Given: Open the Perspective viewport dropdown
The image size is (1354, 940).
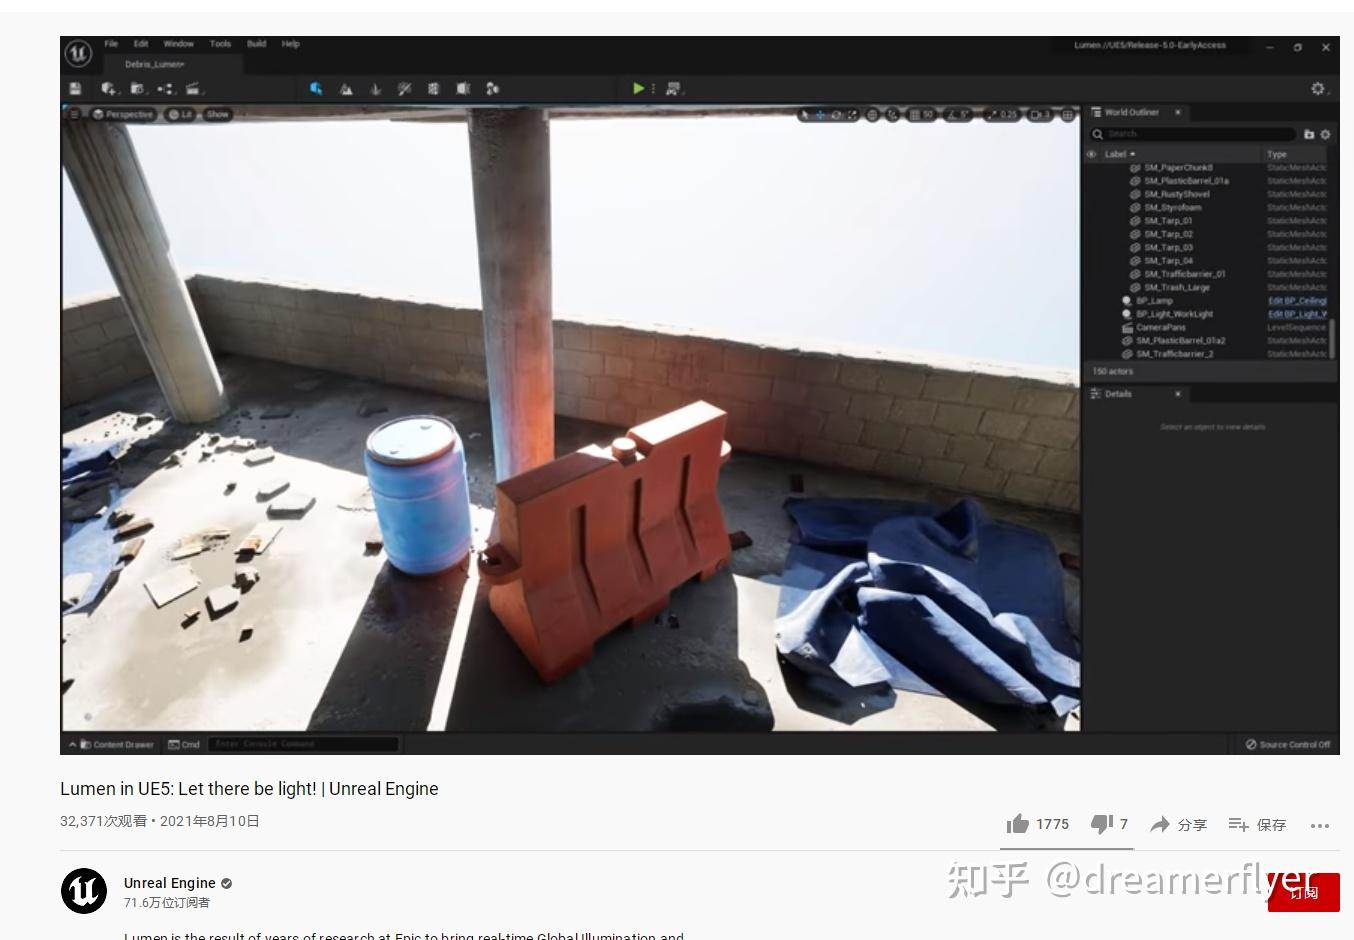Looking at the screenshot, I should pos(122,114).
